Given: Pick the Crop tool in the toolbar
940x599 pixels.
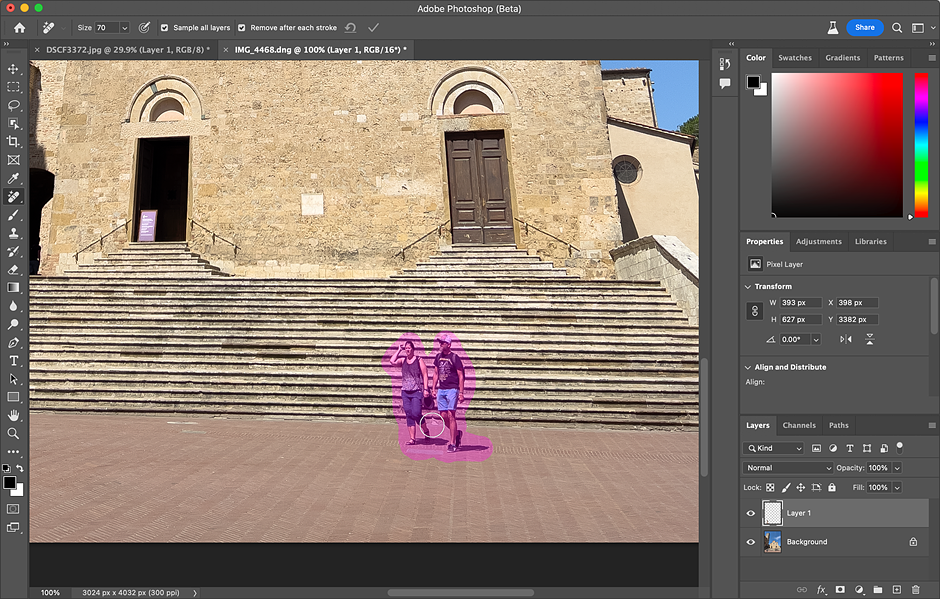Looking at the screenshot, I should (x=14, y=142).
